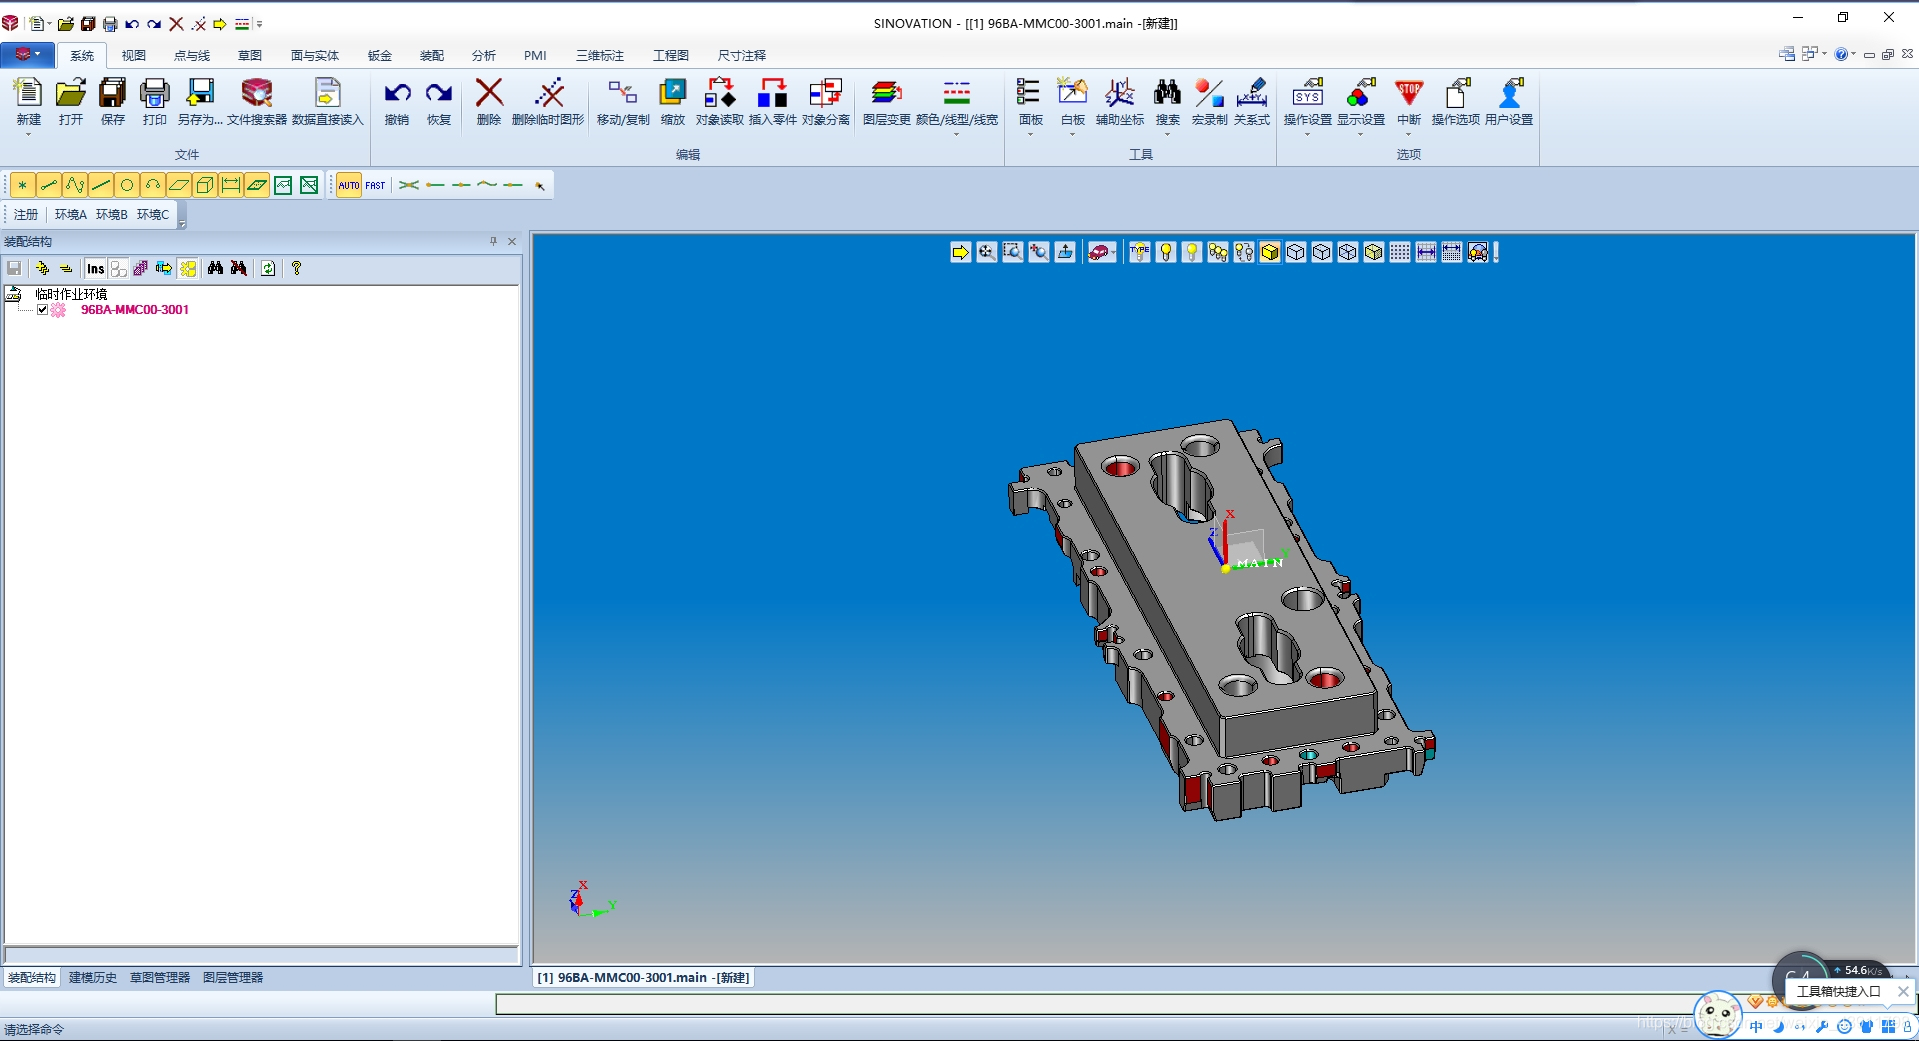Open the 白板 whiteboard tool
This screenshot has width=1919, height=1041.
click(1072, 102)
